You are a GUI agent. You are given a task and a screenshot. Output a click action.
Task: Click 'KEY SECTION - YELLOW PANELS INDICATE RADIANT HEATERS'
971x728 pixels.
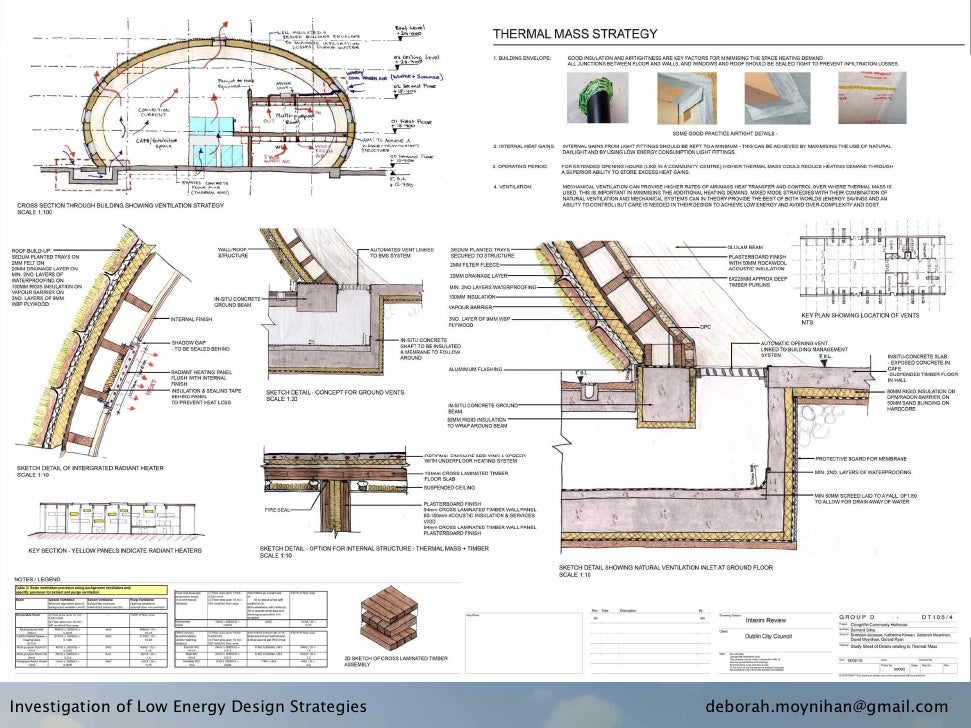tap(115, 550)
